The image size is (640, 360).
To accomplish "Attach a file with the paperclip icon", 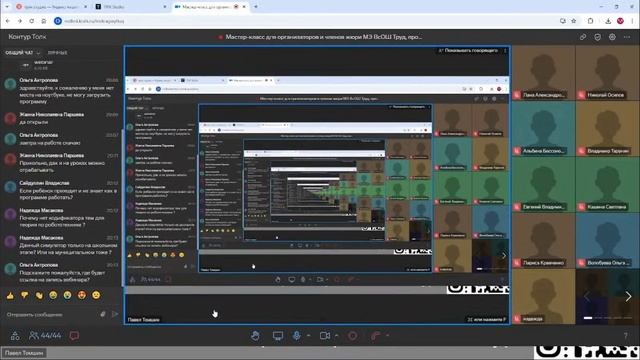I will pos(103,314).
